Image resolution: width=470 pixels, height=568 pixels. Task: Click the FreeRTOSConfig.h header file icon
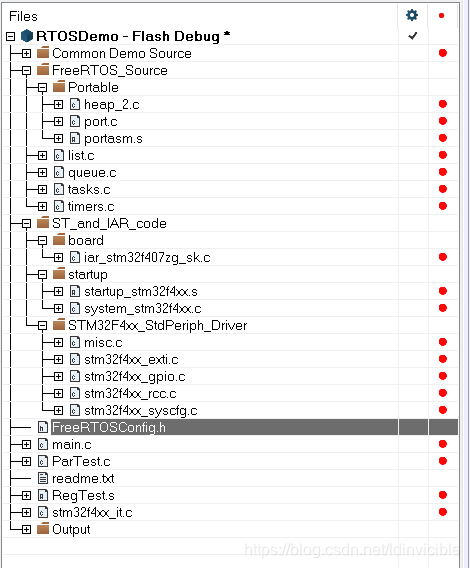coord(43,428)
